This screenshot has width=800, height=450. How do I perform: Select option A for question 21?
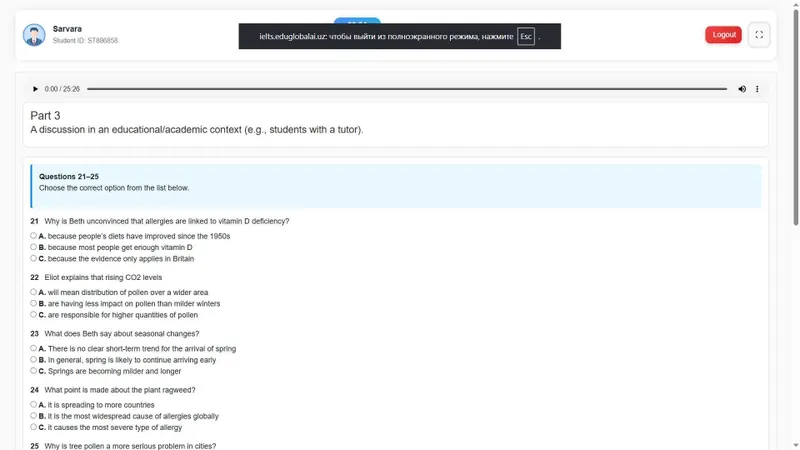pyautogui.click(x=33, y=236)
